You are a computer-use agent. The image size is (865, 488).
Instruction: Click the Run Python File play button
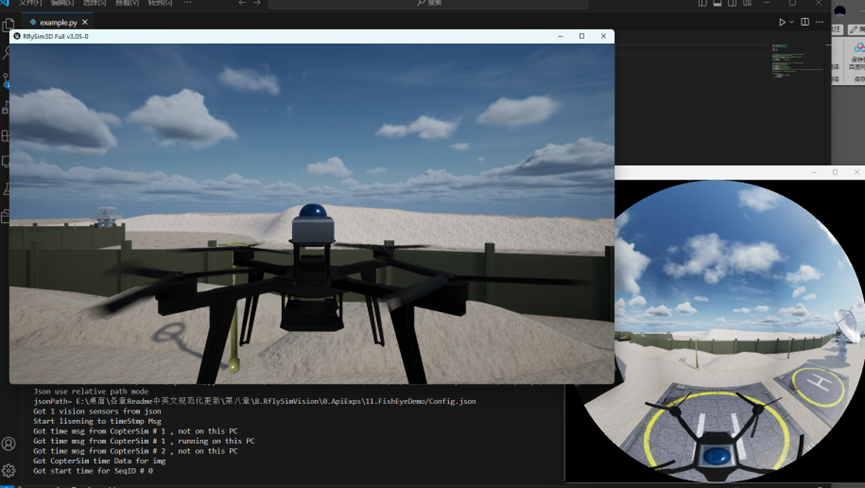point(782,22)
